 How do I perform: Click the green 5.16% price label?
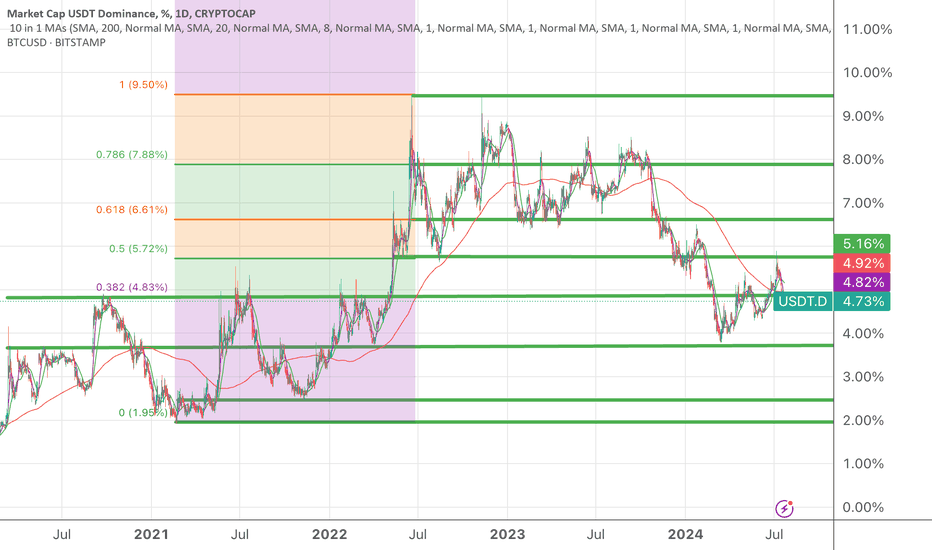(862, 244)
